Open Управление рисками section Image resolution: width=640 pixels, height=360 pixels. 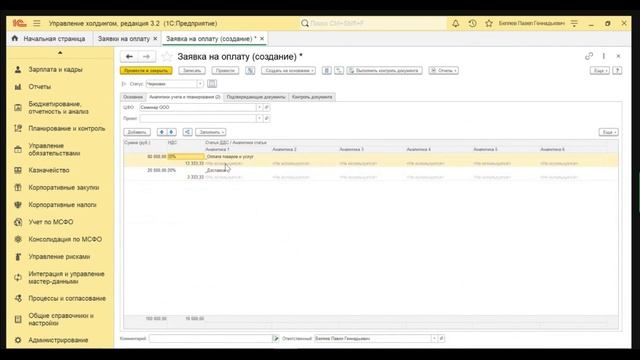(x=59, y=256)
